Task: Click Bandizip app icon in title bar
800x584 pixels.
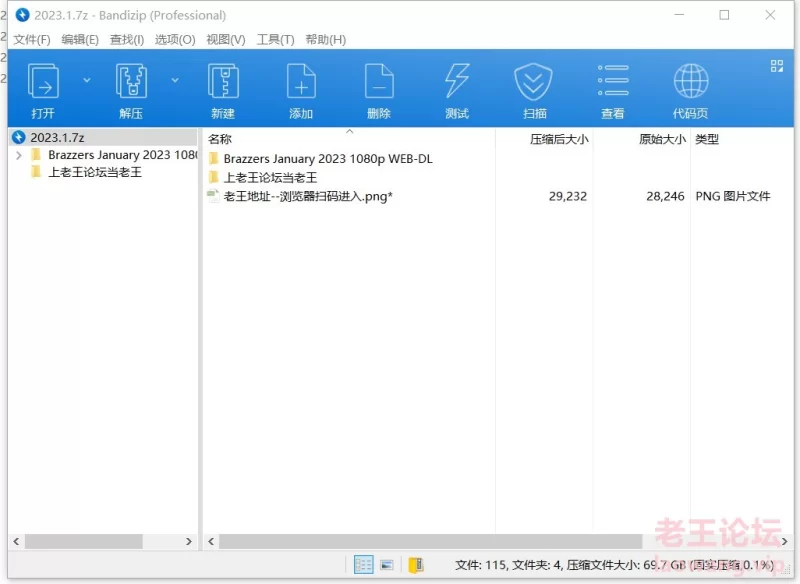Action: coord(22,15)
